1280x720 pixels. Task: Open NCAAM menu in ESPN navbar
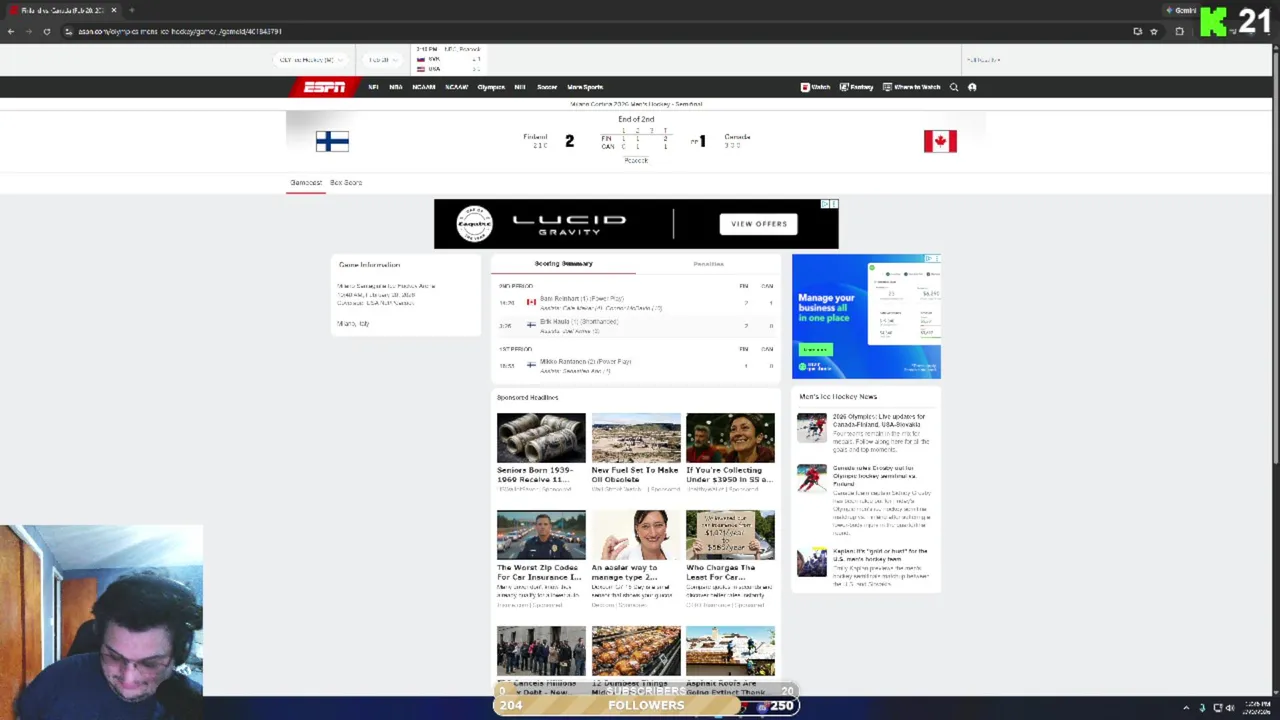(424, 87)
